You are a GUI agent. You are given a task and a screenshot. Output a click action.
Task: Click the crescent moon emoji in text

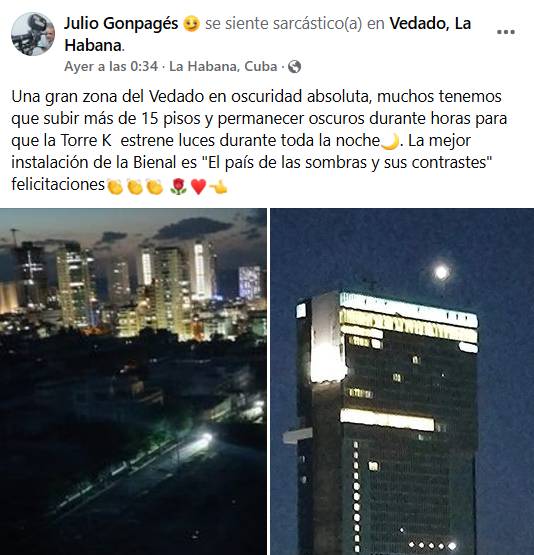click(x=390, y=142)
